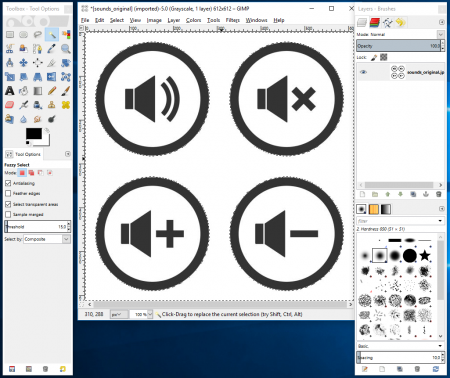The image size is (450, 378).
Task: Delete the layer with trash button
Action: (439, 194)
